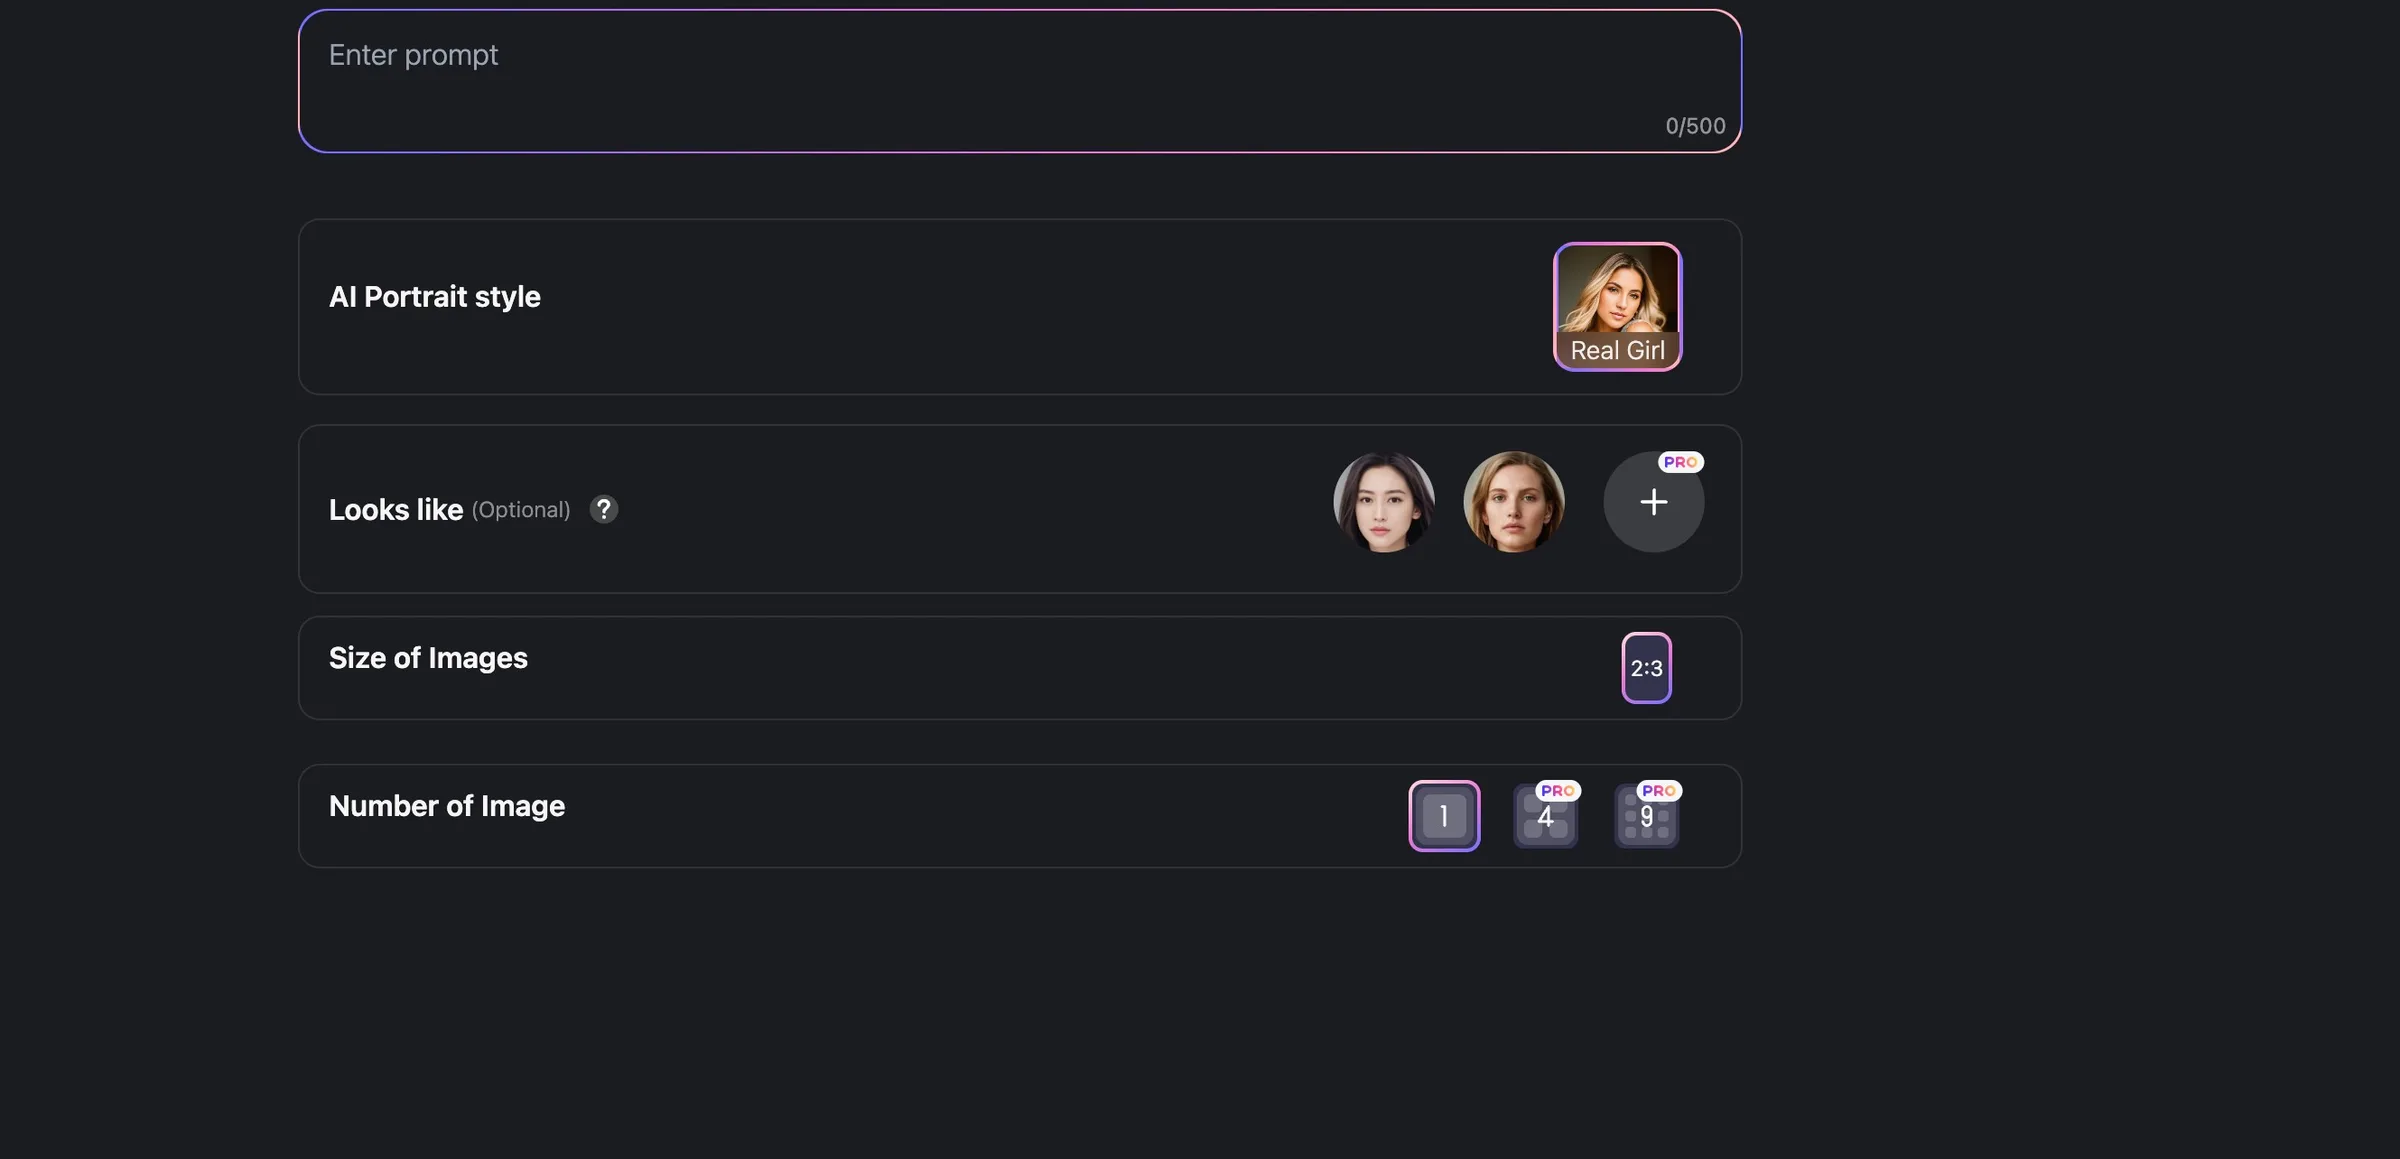This screenshot has width=2400, height=1159.
Task: Open the Real Girl portrait style picker
Action: [1617, 307]
